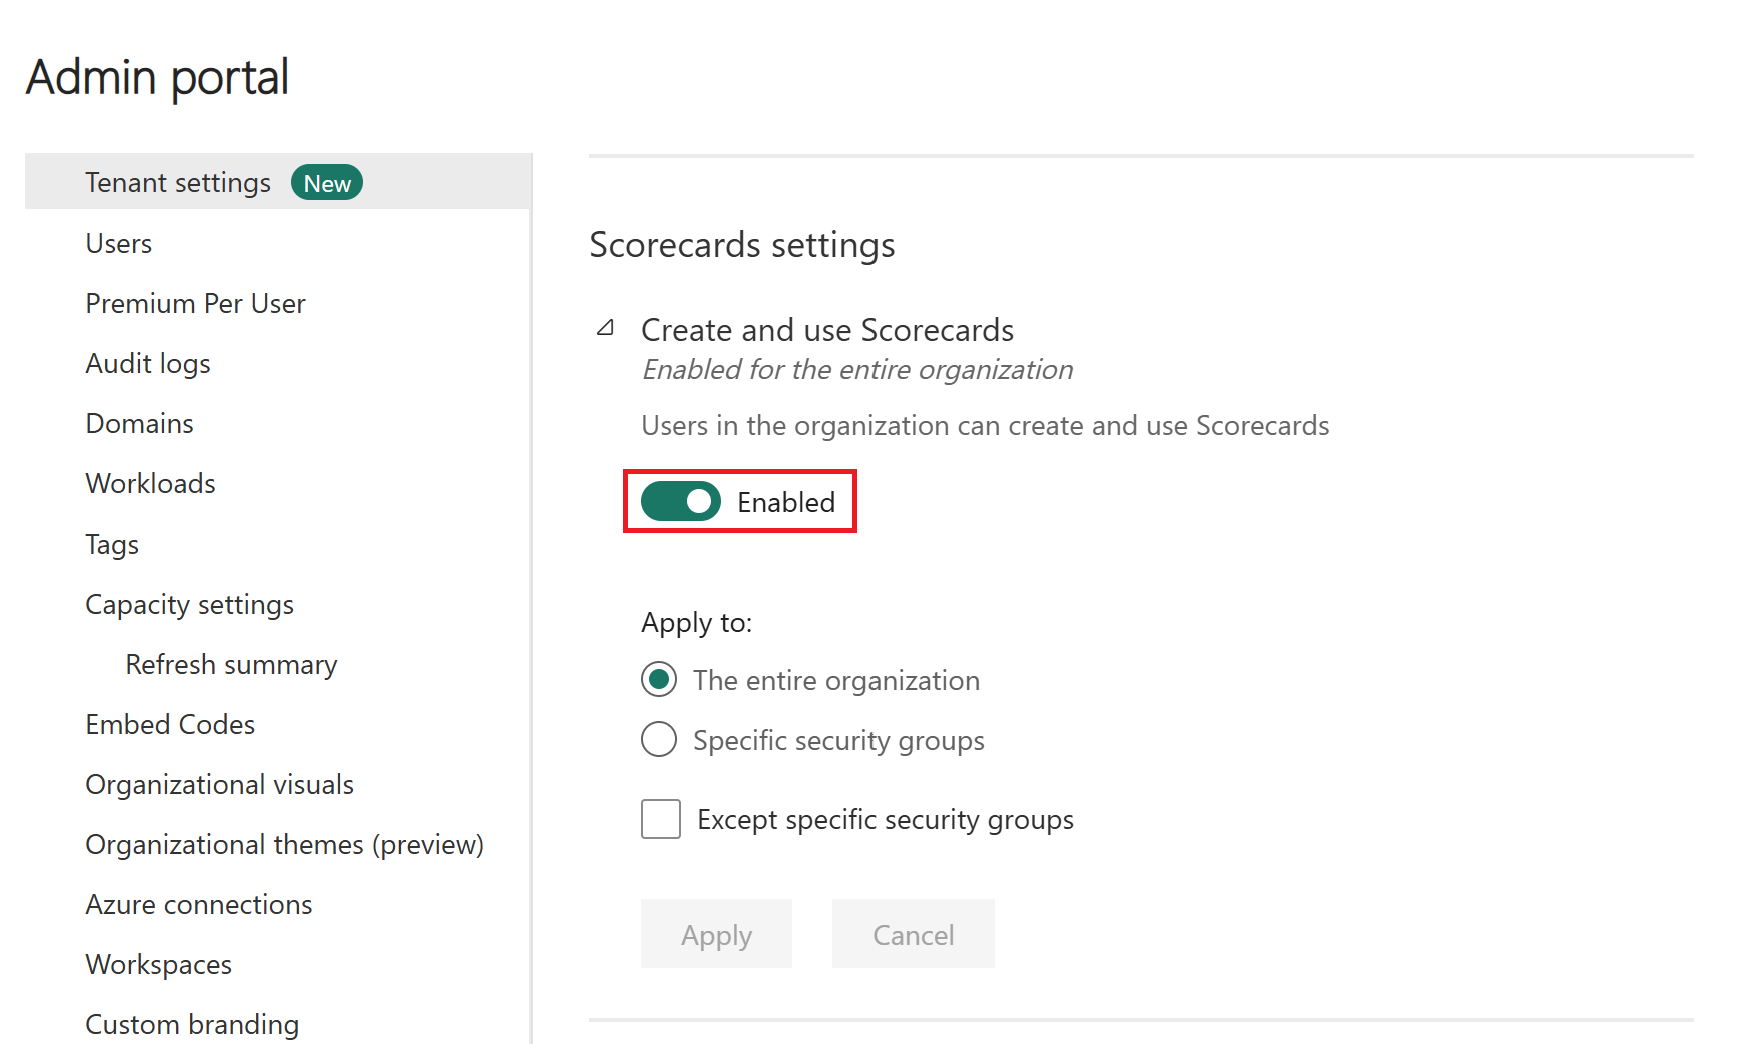Screen dimensions: 1738x1044
Task: Open Capacity settings
Action: coord(190,605)
